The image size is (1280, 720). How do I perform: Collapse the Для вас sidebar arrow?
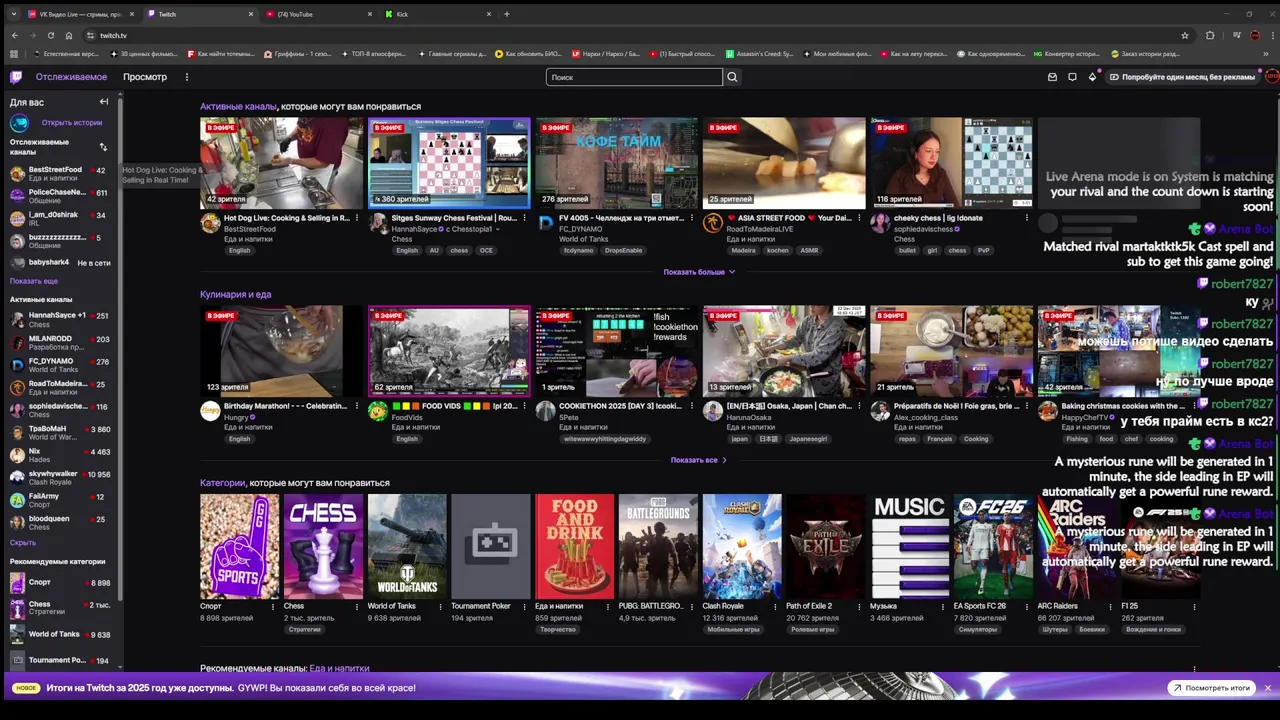(x=103, y=102)
